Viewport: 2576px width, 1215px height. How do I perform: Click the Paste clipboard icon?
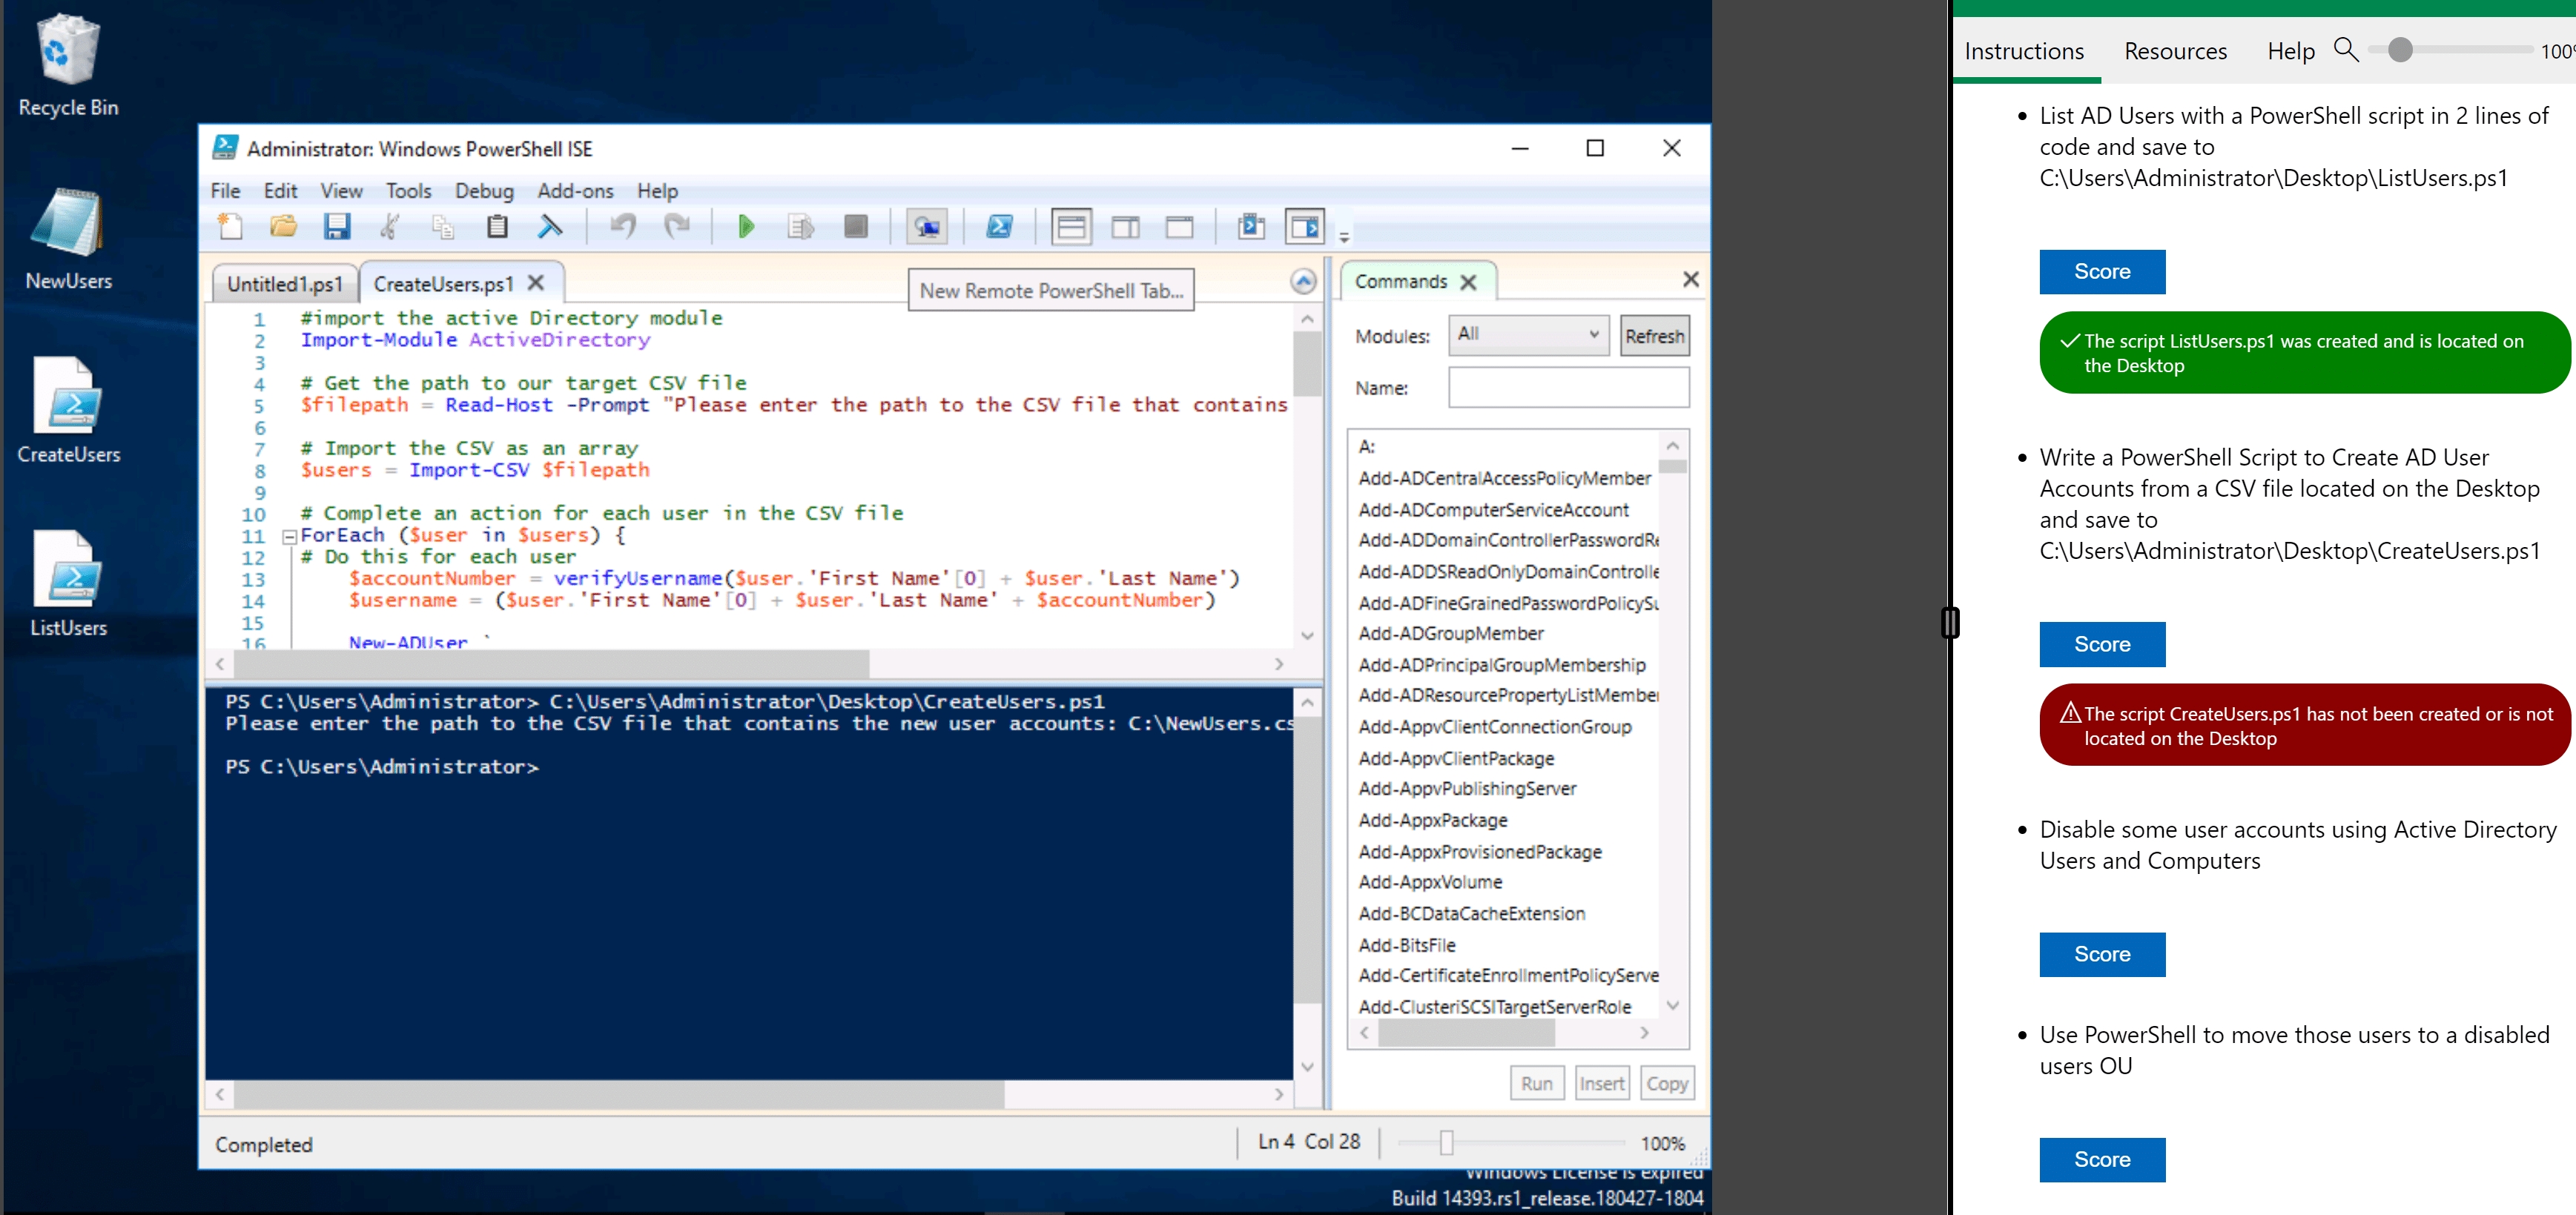click(x=497, y=227)
